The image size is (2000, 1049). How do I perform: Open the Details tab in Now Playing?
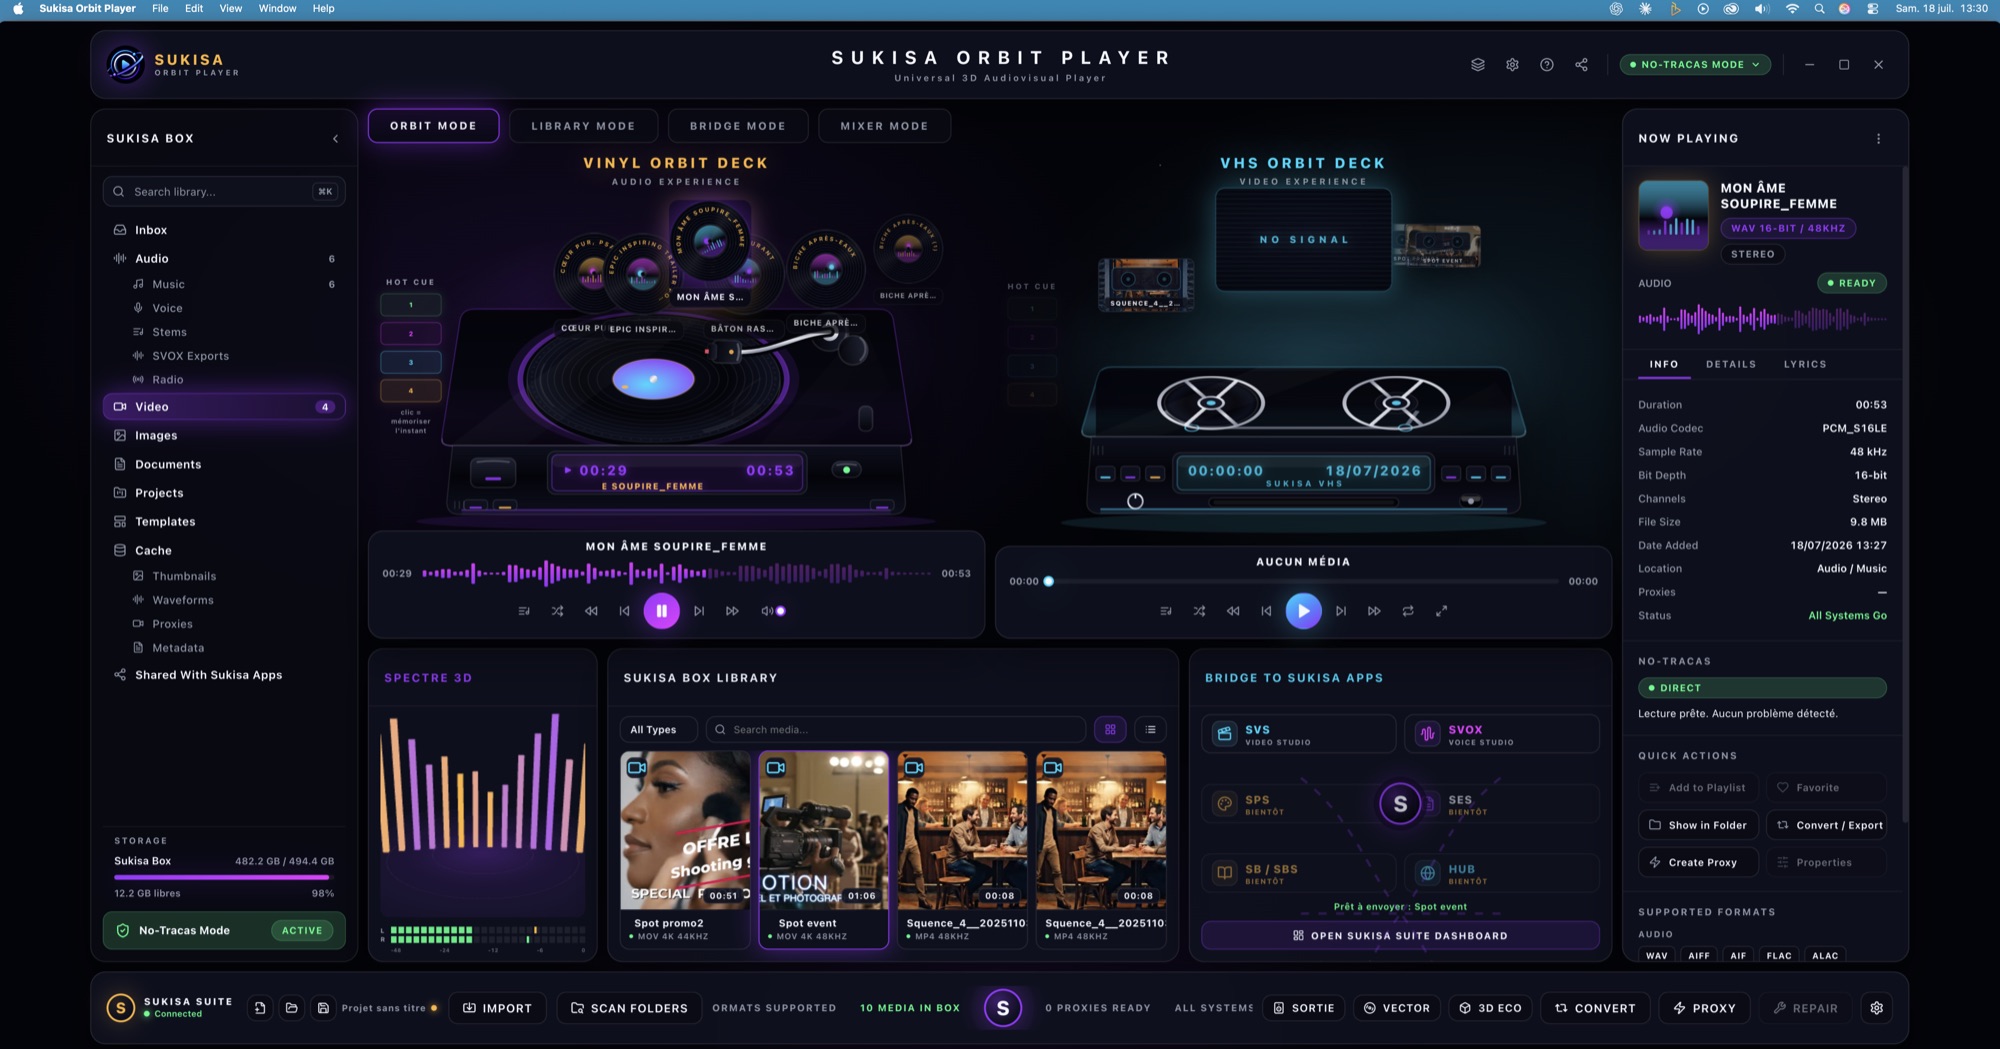click(x=1731, y=365)
